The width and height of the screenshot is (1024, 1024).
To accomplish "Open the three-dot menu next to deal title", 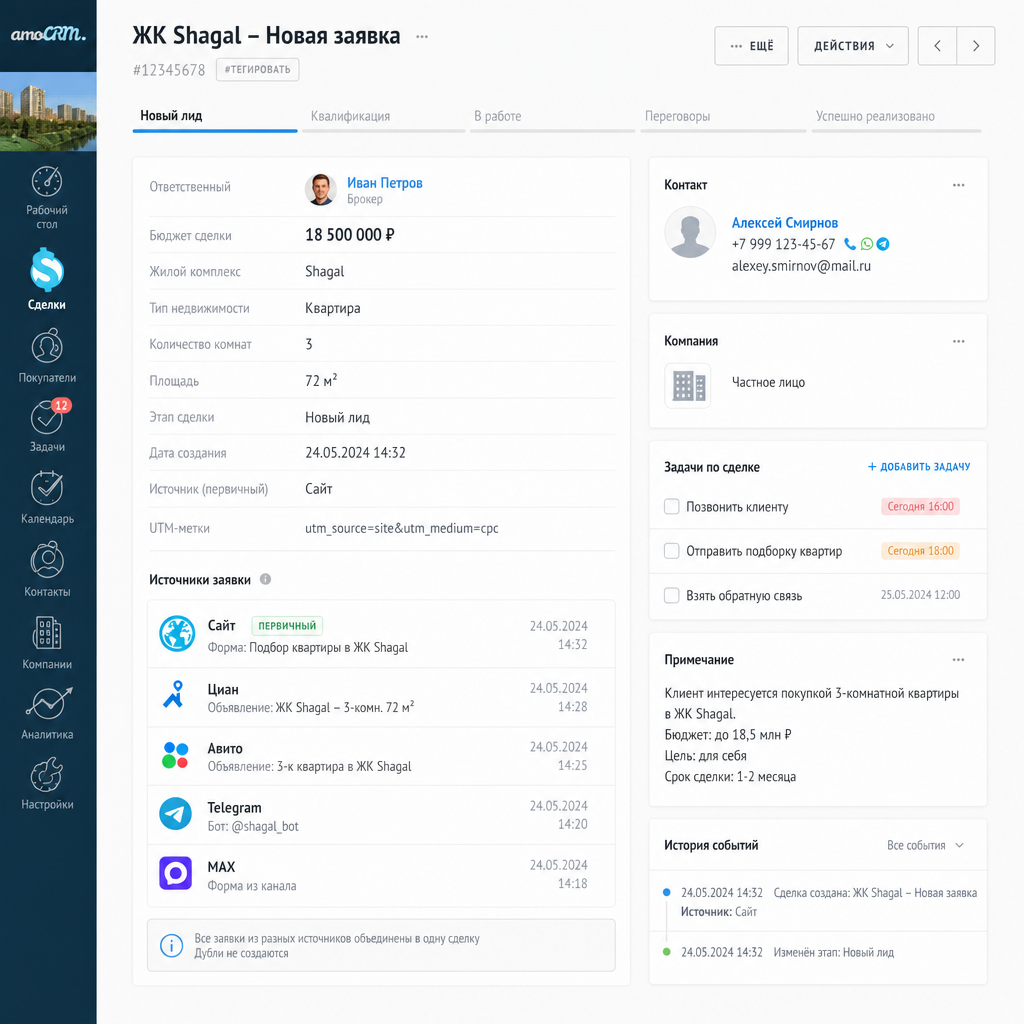I will [422, 37].
